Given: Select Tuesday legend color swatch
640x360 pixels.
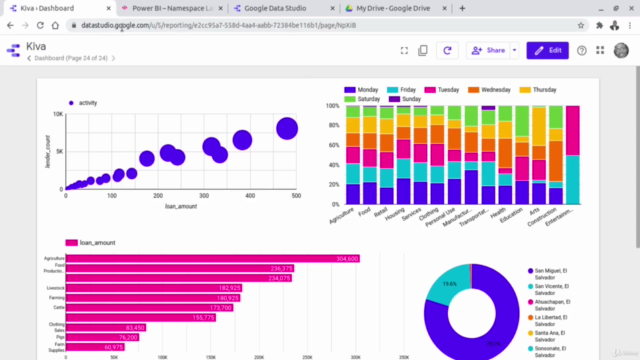Looking at the screenshot, I should click(x=430, y=90).
